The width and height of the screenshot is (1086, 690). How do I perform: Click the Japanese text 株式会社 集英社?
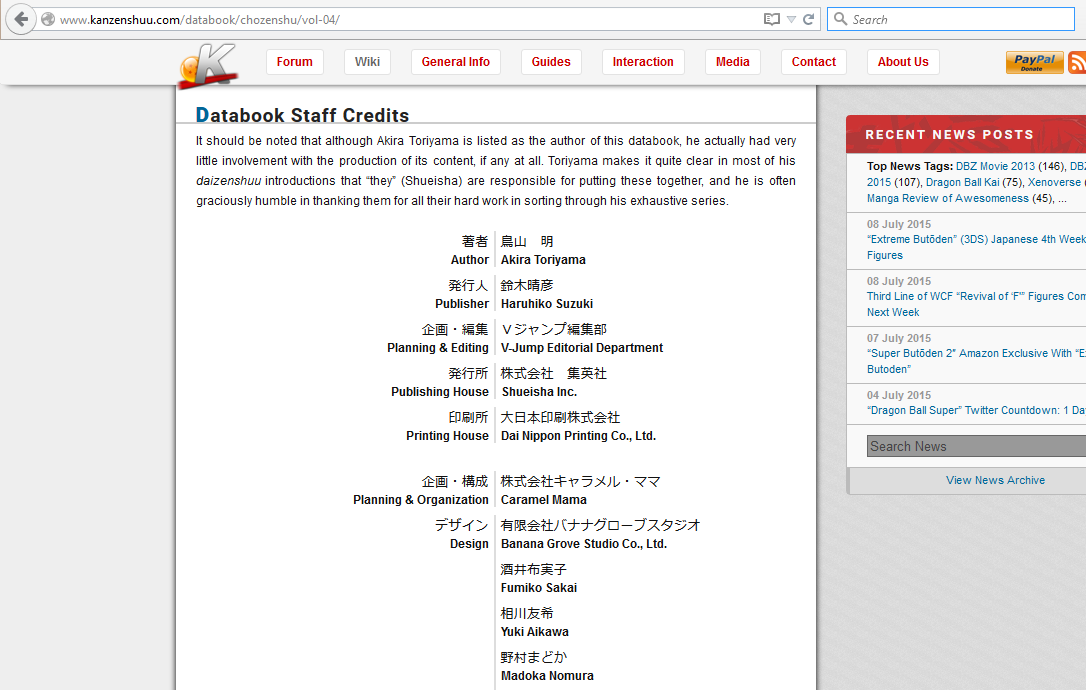click(x=553, y=373)
